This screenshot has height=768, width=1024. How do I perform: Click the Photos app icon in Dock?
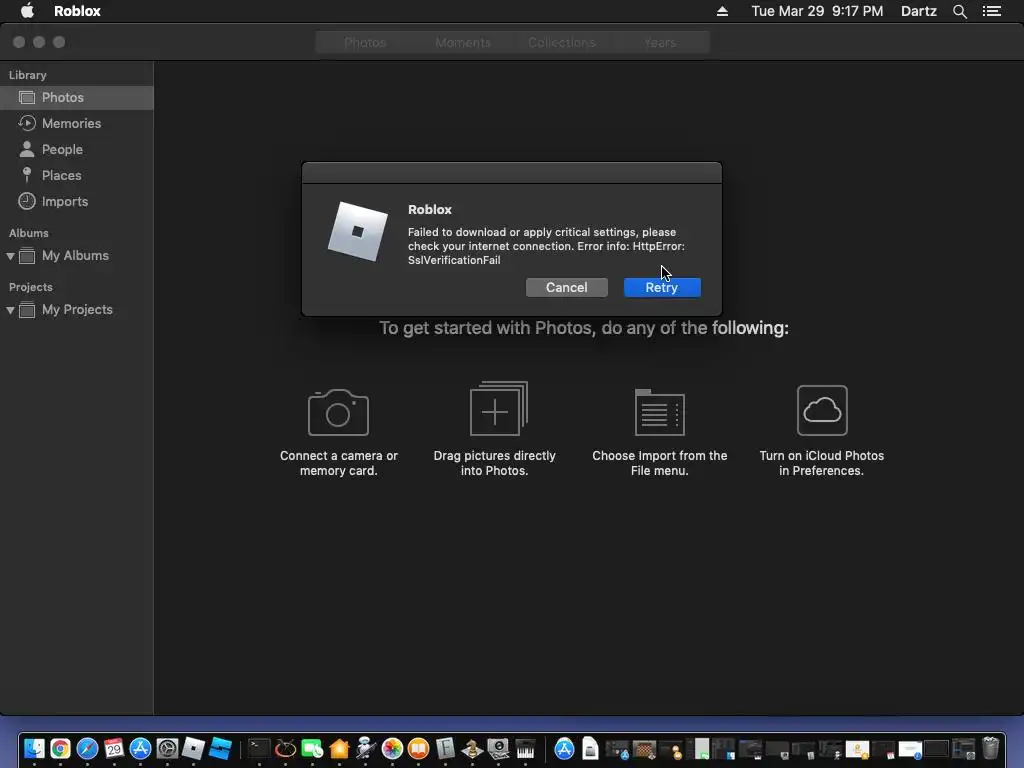392,748
